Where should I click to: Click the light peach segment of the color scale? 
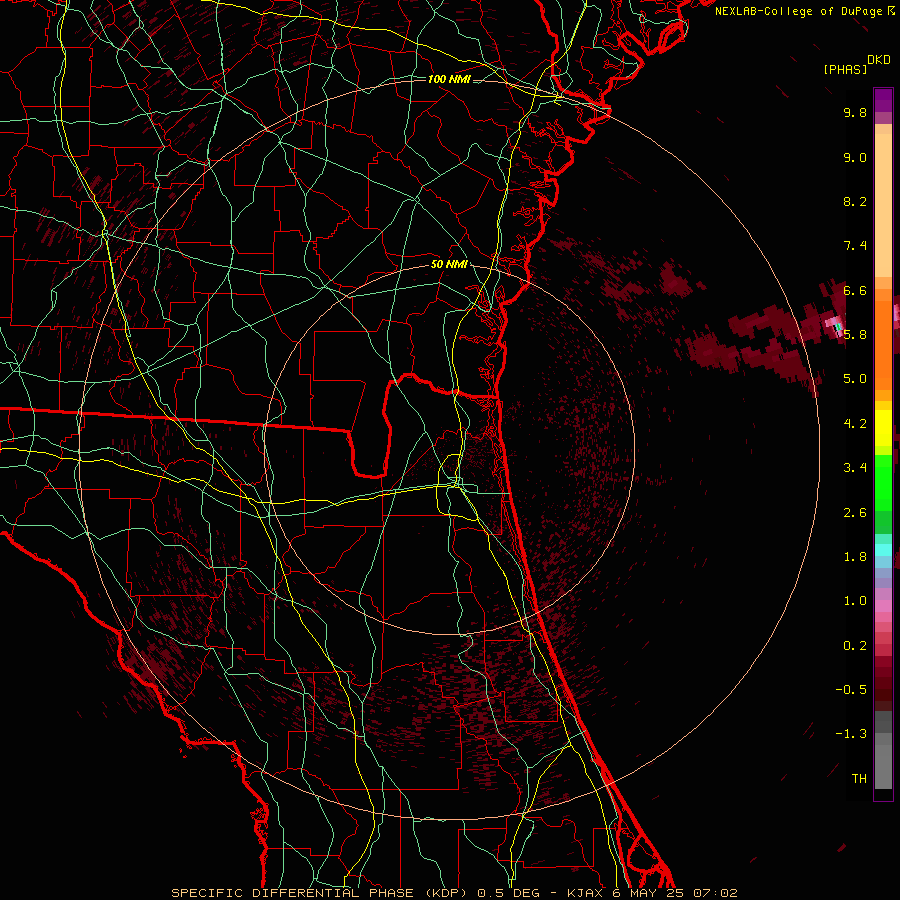[x=883, y=205]
